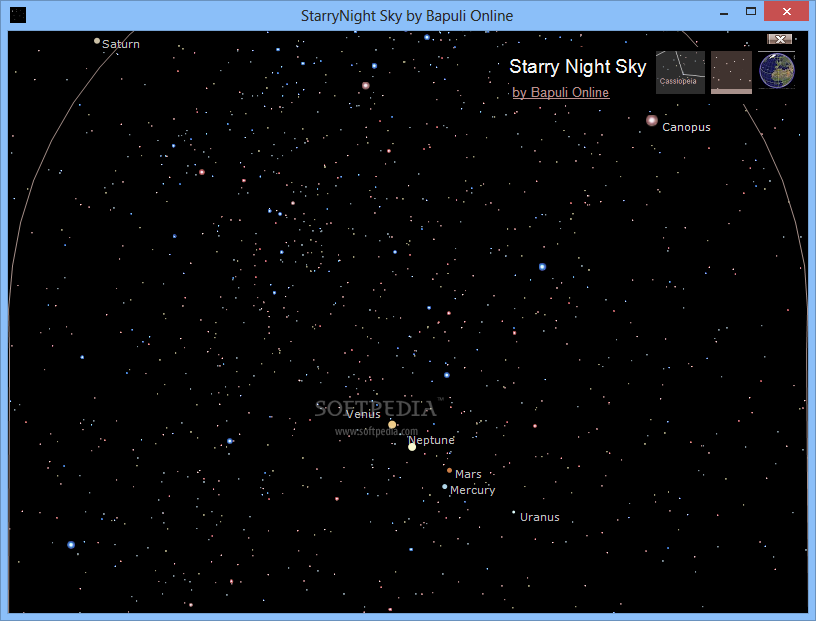Screen dimensions: 816x621
Task: Close the Starry Night Sky overlay panel
Action: coord(780,39)
